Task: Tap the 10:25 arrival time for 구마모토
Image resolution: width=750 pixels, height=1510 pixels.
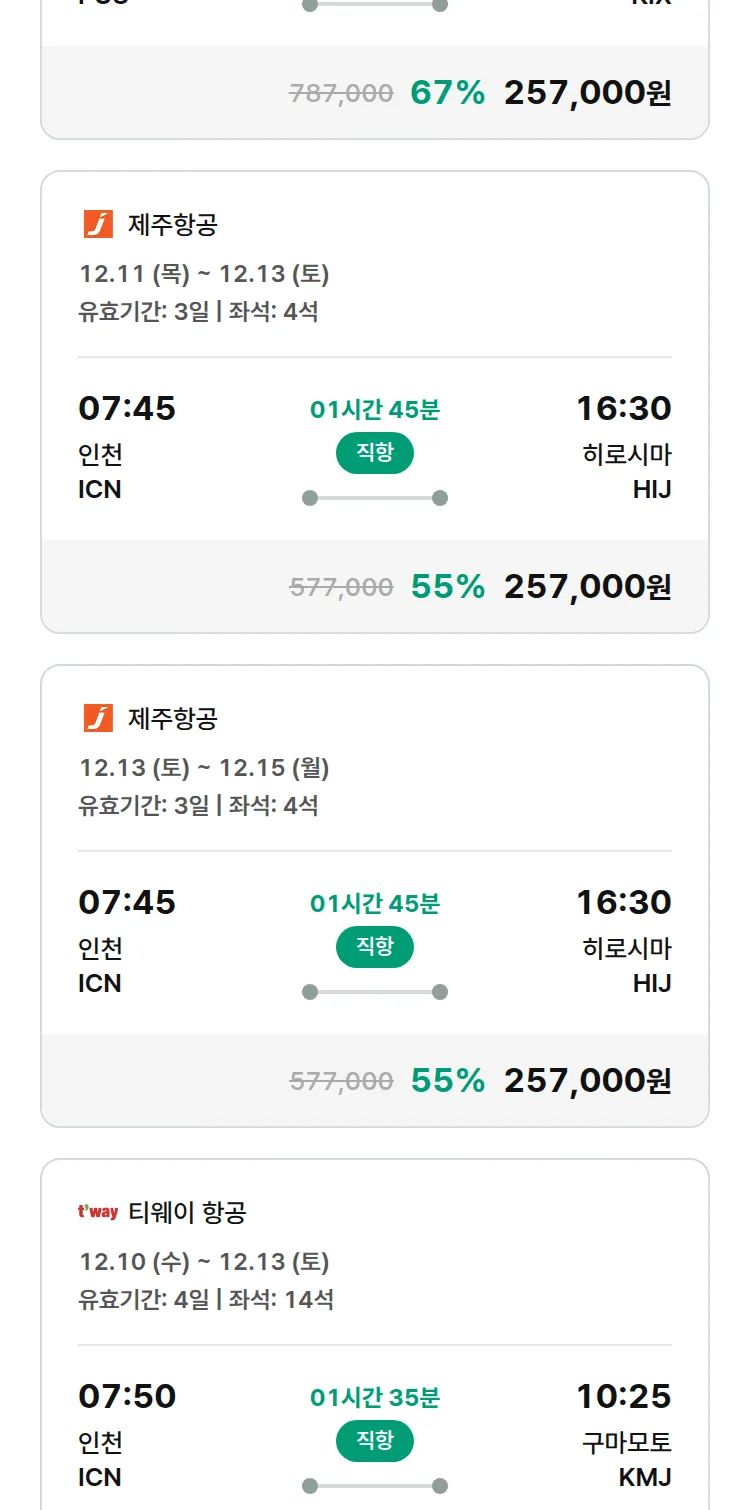Action: pyautogui.click(x=623, y=1396)
